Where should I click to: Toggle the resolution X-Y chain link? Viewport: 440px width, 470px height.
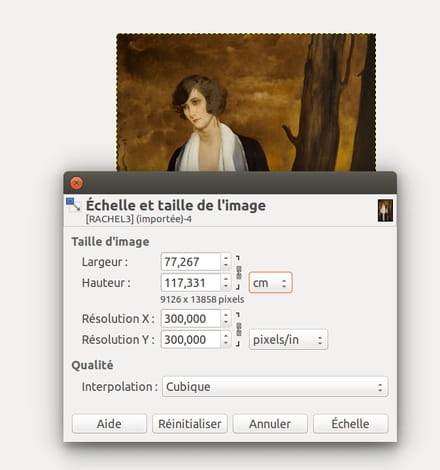[238, 329]
